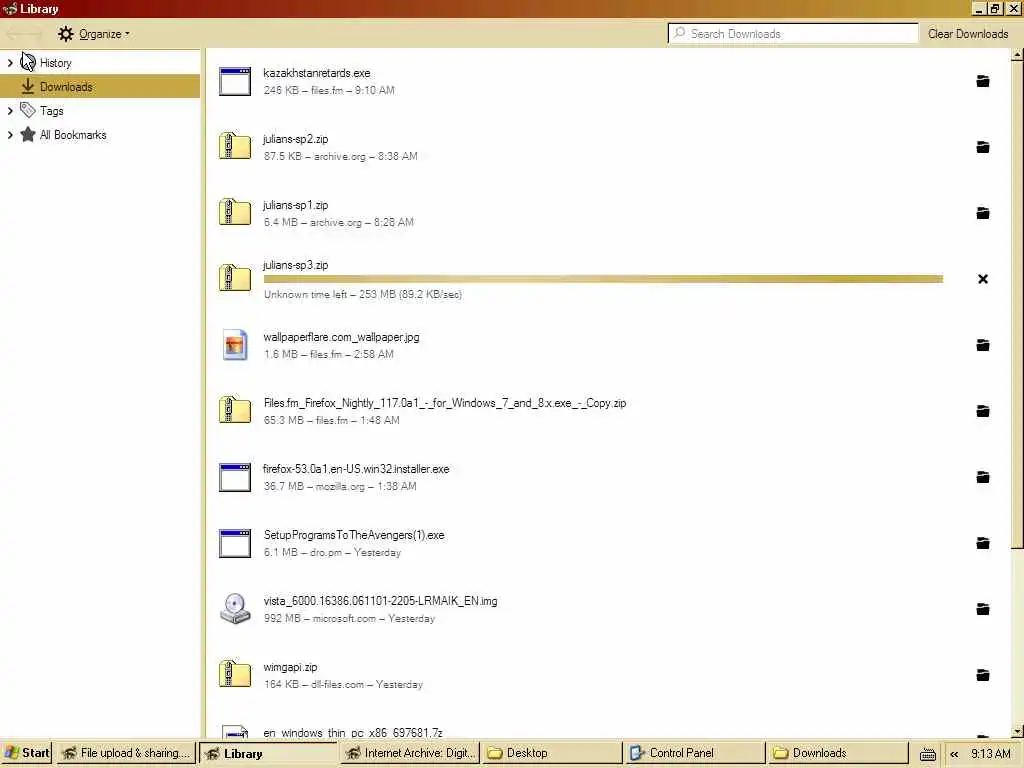Image resolution: width=1024 pixels, height=768 pixels.
Task: Click the julians-sp3.zip archive icon
Action: pyautogui.click(x=234, y=278)
